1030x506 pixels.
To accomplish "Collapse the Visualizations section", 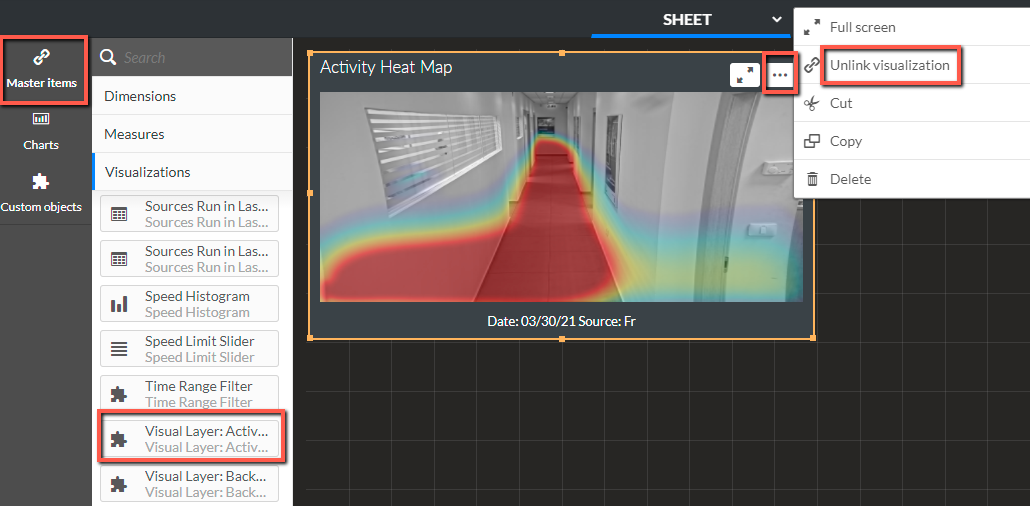I will 192,172.
